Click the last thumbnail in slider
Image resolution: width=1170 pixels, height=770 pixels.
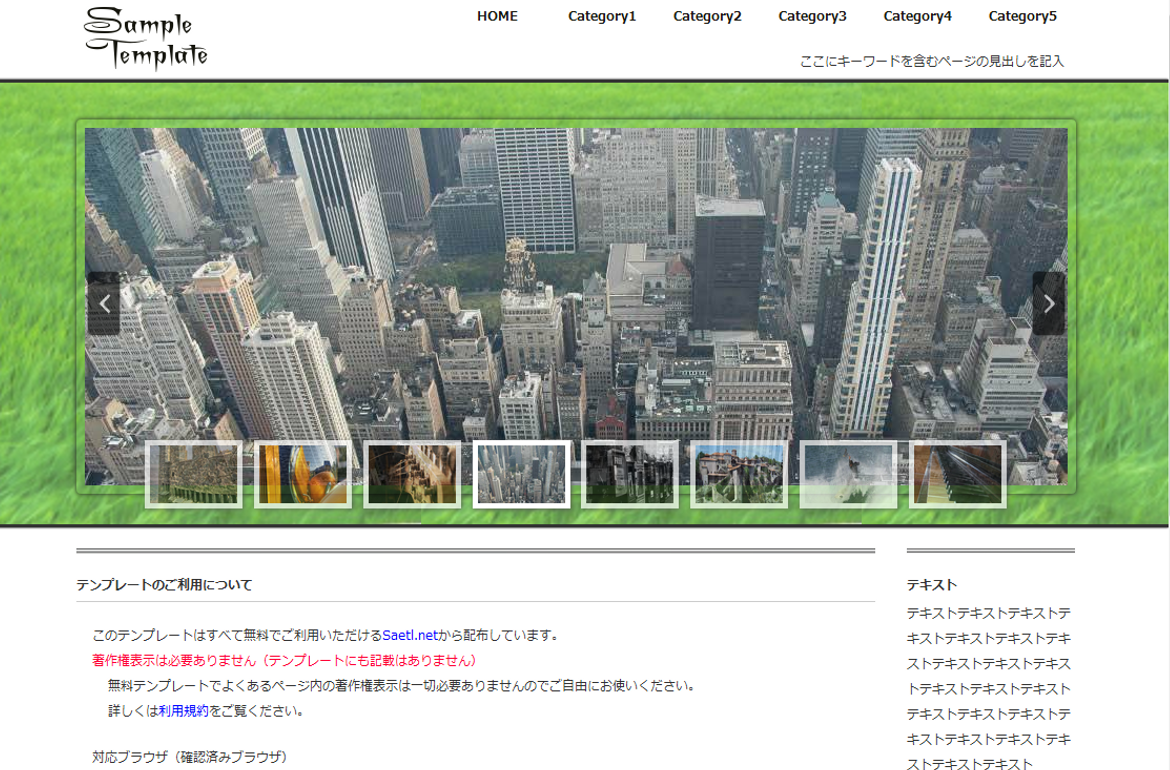tap(957, 474)
